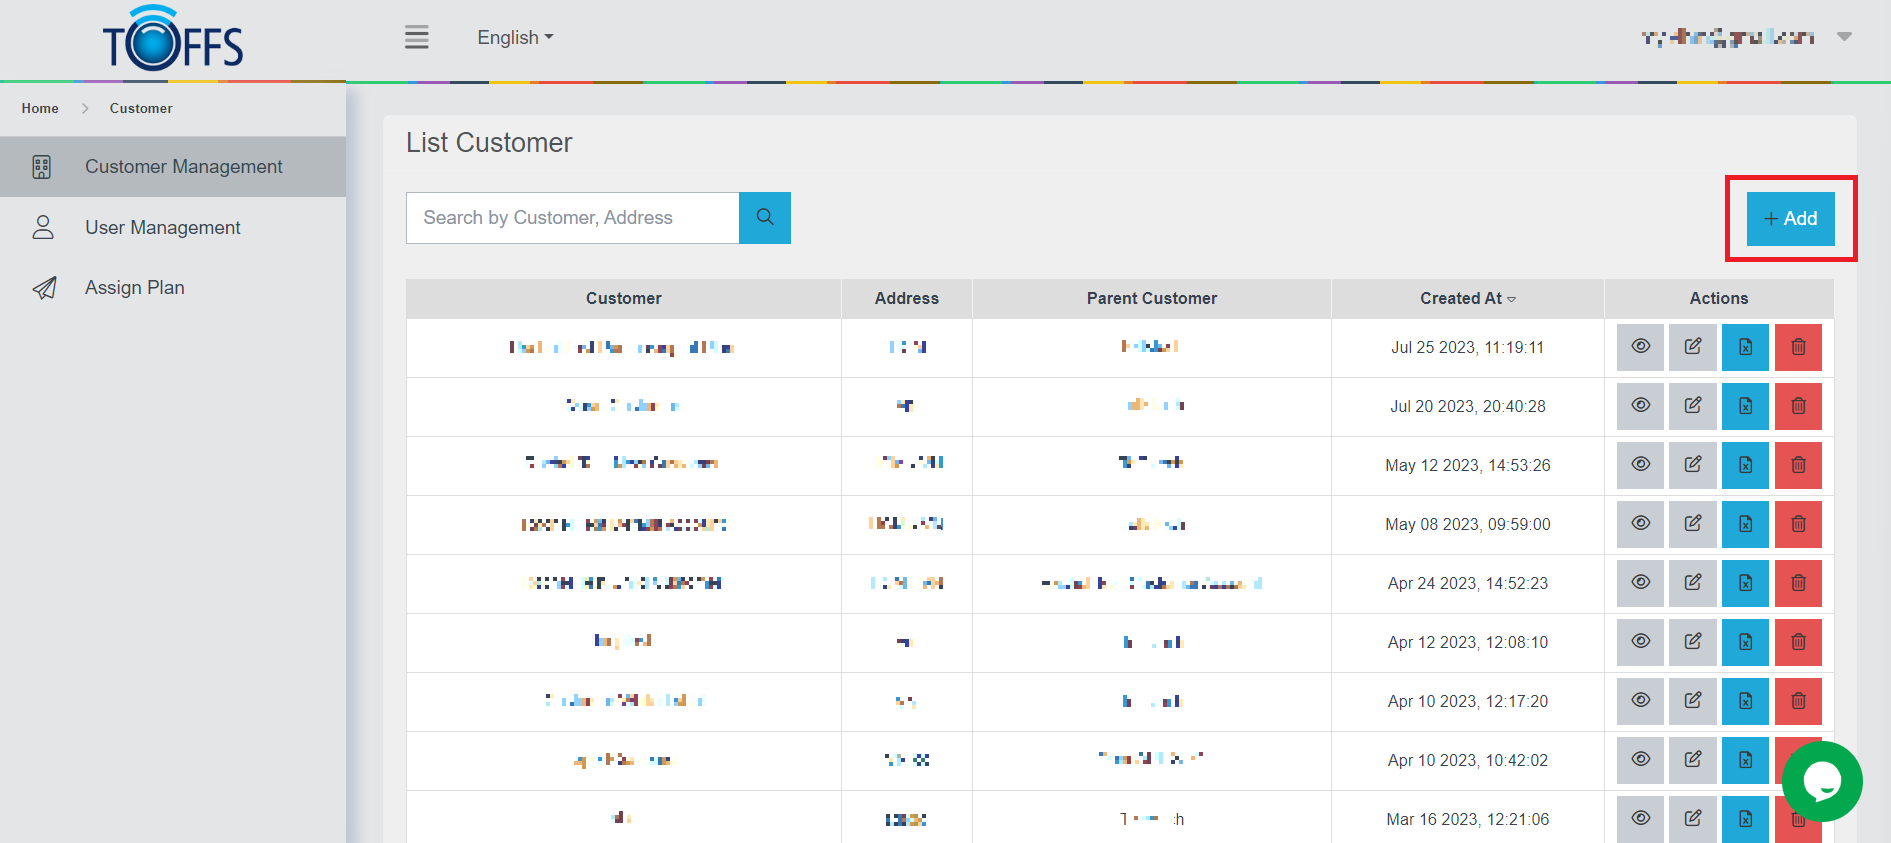Image resolution: width=1891 pixels, height=843 pixels.
Task: View customer created Jul 25 2023
Action: point(1640,347)
